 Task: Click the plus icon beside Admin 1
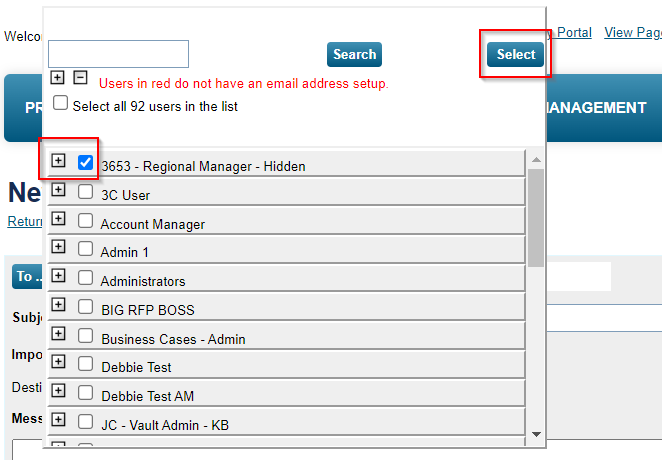pos(58,247)
